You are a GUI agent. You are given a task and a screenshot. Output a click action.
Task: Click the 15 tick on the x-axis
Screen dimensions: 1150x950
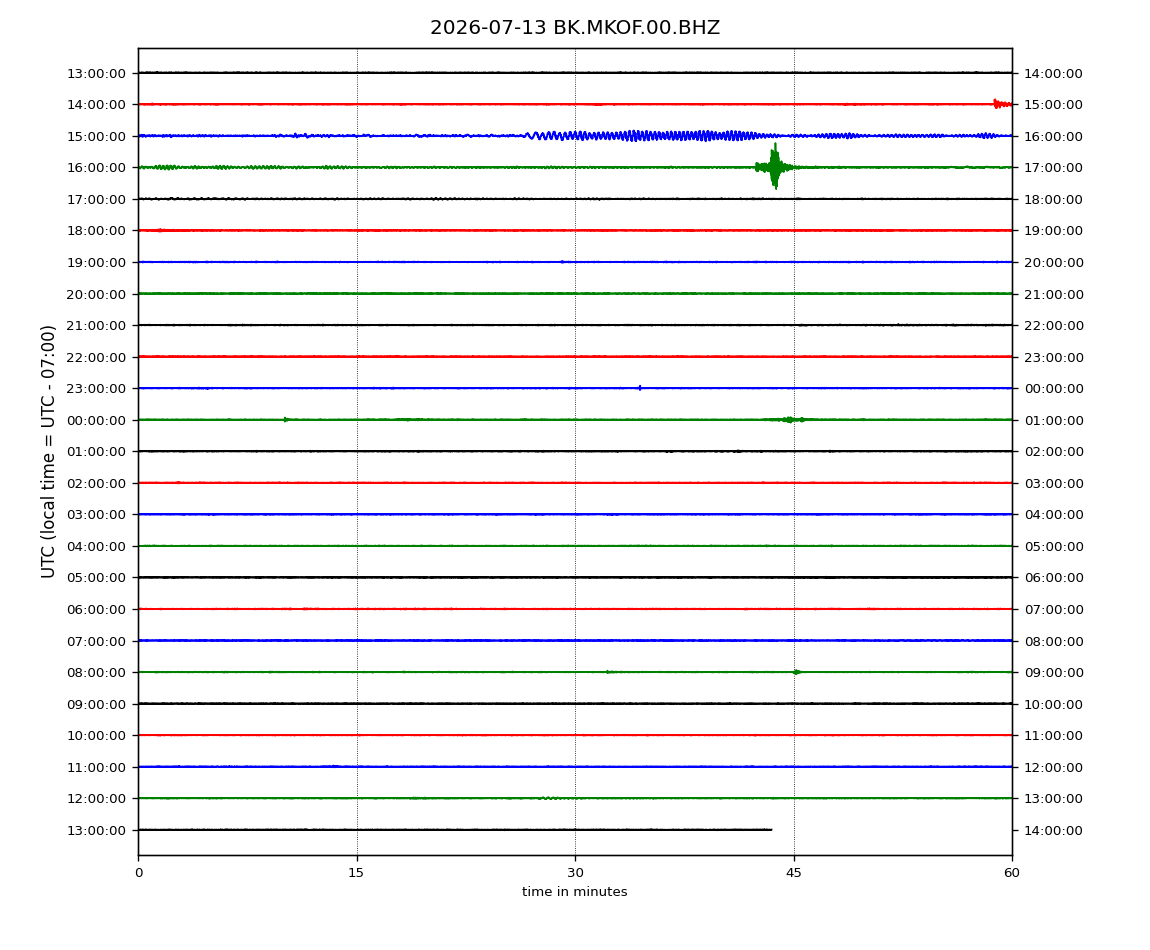click(356, 873)
